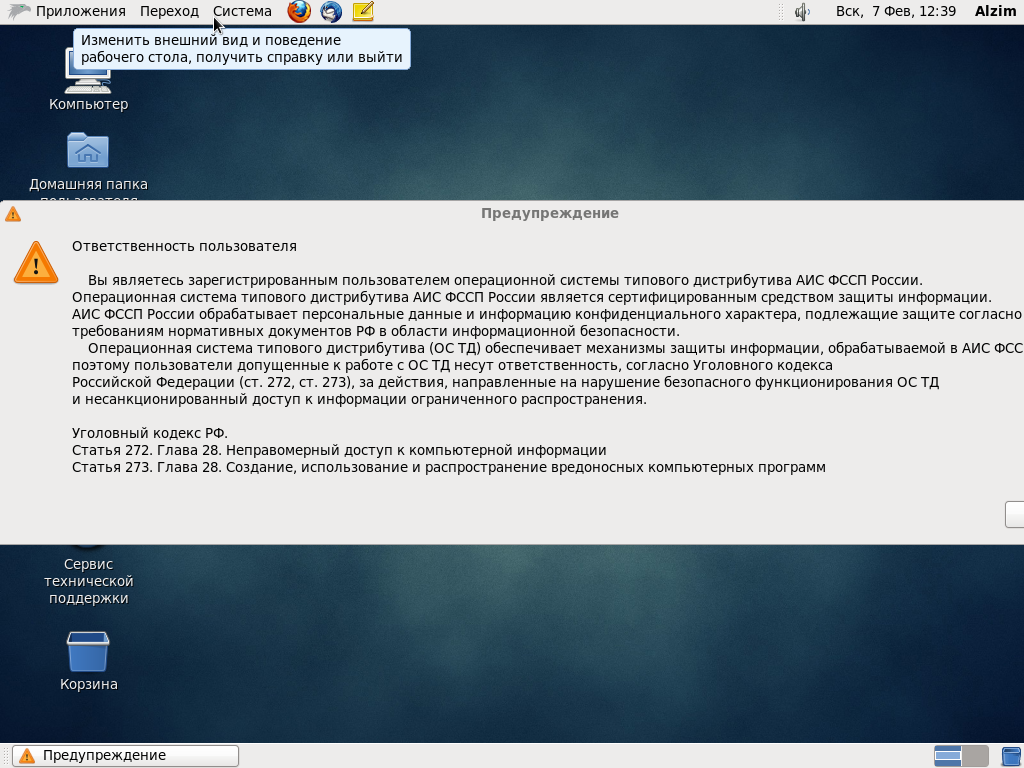Switch to the second gray workspace
This screenshot has width=1024, height=768.
coord(975,756)
